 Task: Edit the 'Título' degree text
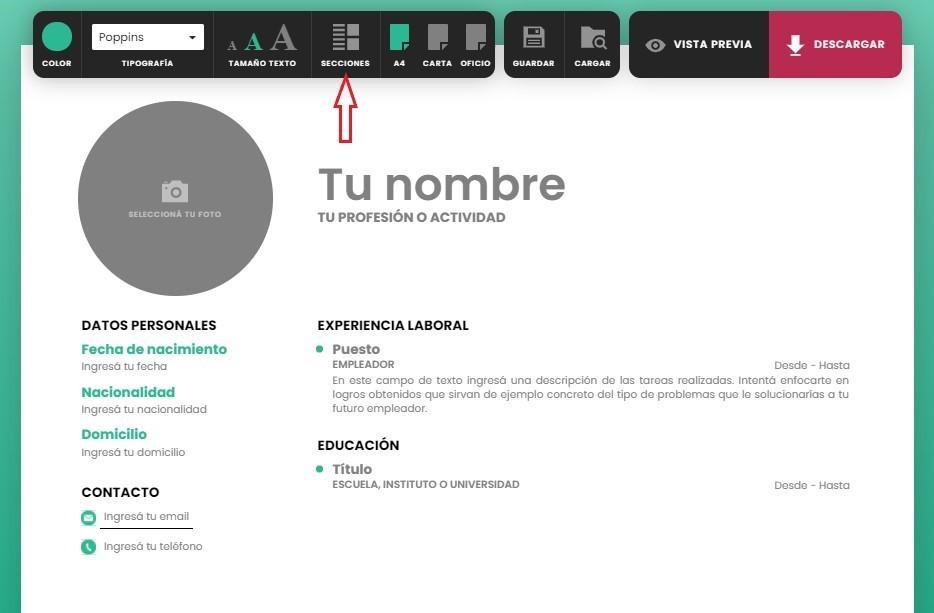[352, 469]
